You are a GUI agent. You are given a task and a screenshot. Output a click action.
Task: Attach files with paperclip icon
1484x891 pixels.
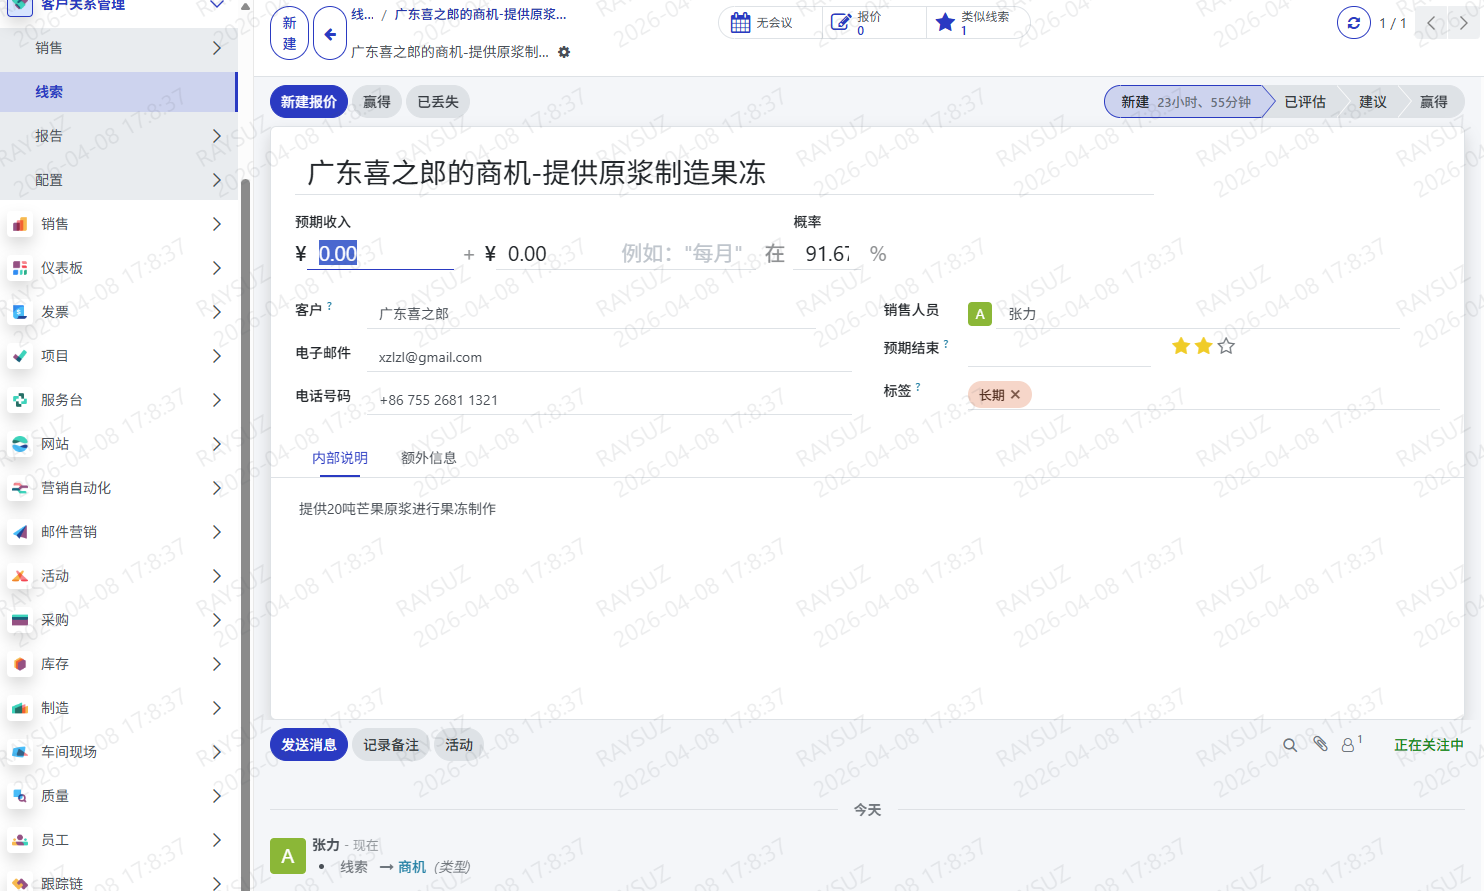[x=1321, y=744]
